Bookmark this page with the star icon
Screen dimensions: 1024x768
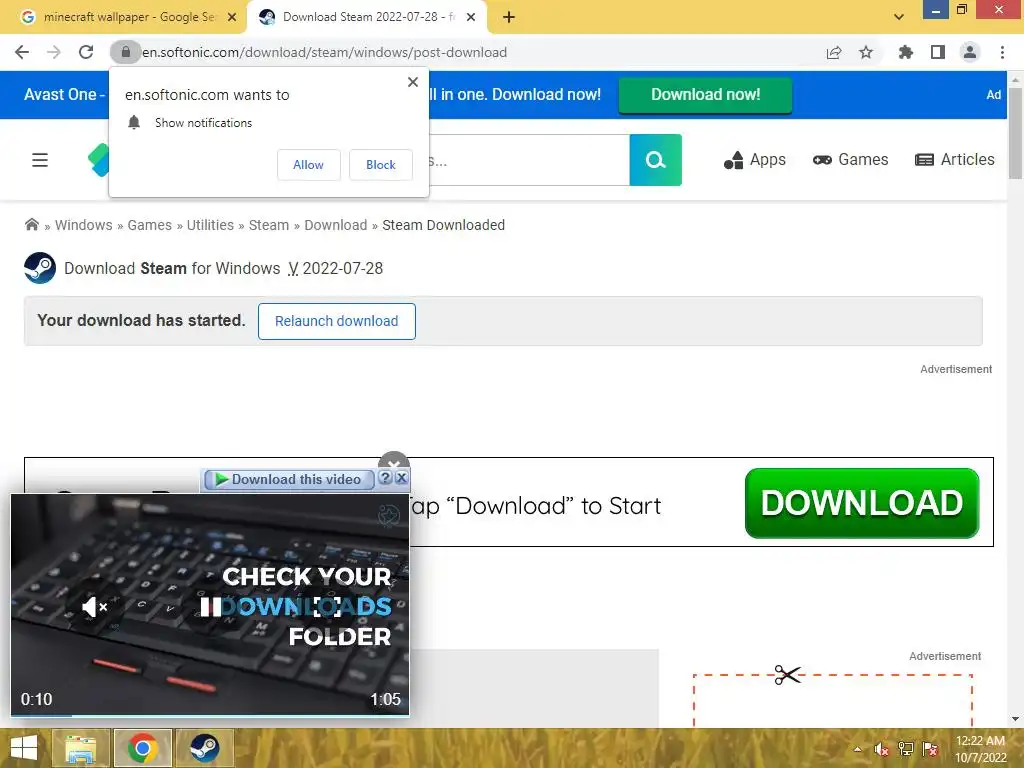(x=866, y=52)
